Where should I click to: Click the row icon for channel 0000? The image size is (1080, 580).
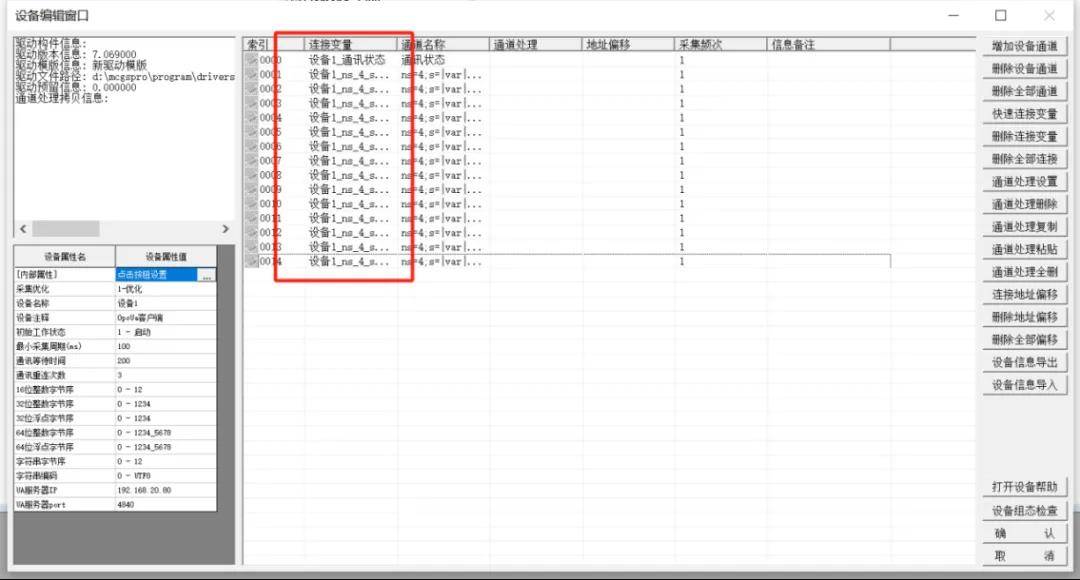click(251, 60)
